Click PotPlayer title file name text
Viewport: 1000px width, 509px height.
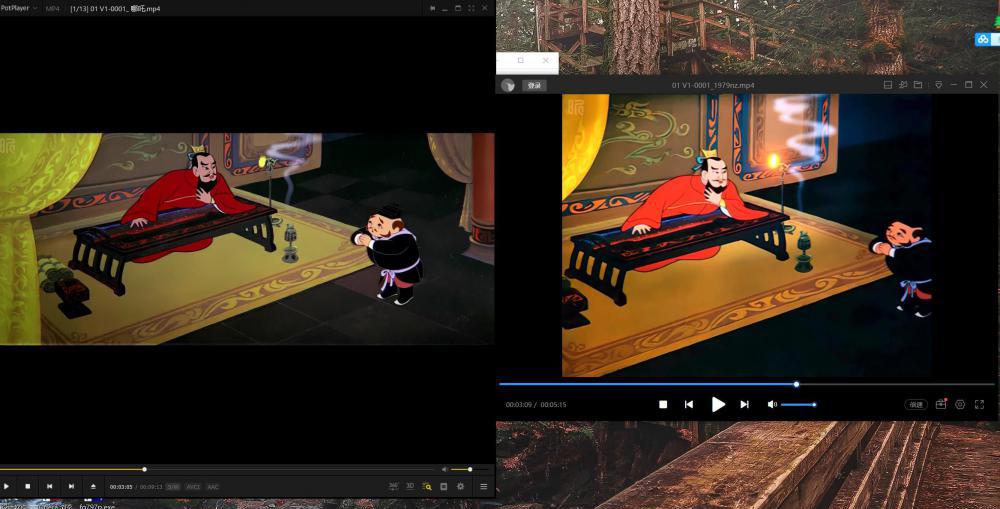(115, 9)
